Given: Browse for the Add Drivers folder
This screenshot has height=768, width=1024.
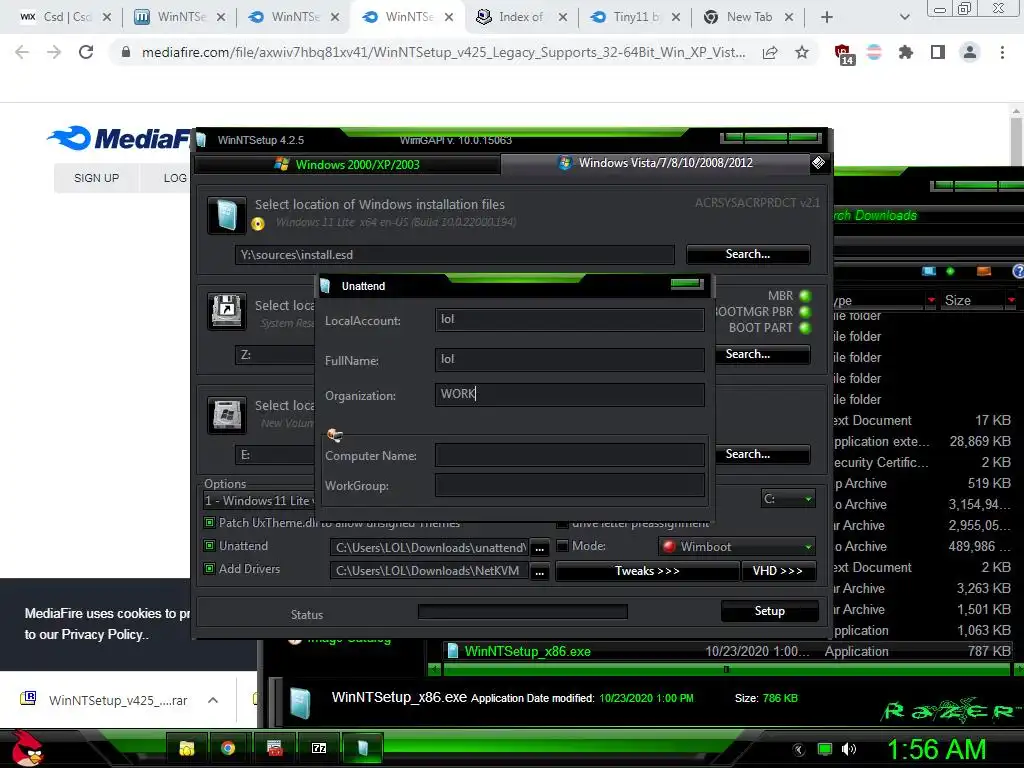Looking at the screenshot, I should [x=539, y=571].
